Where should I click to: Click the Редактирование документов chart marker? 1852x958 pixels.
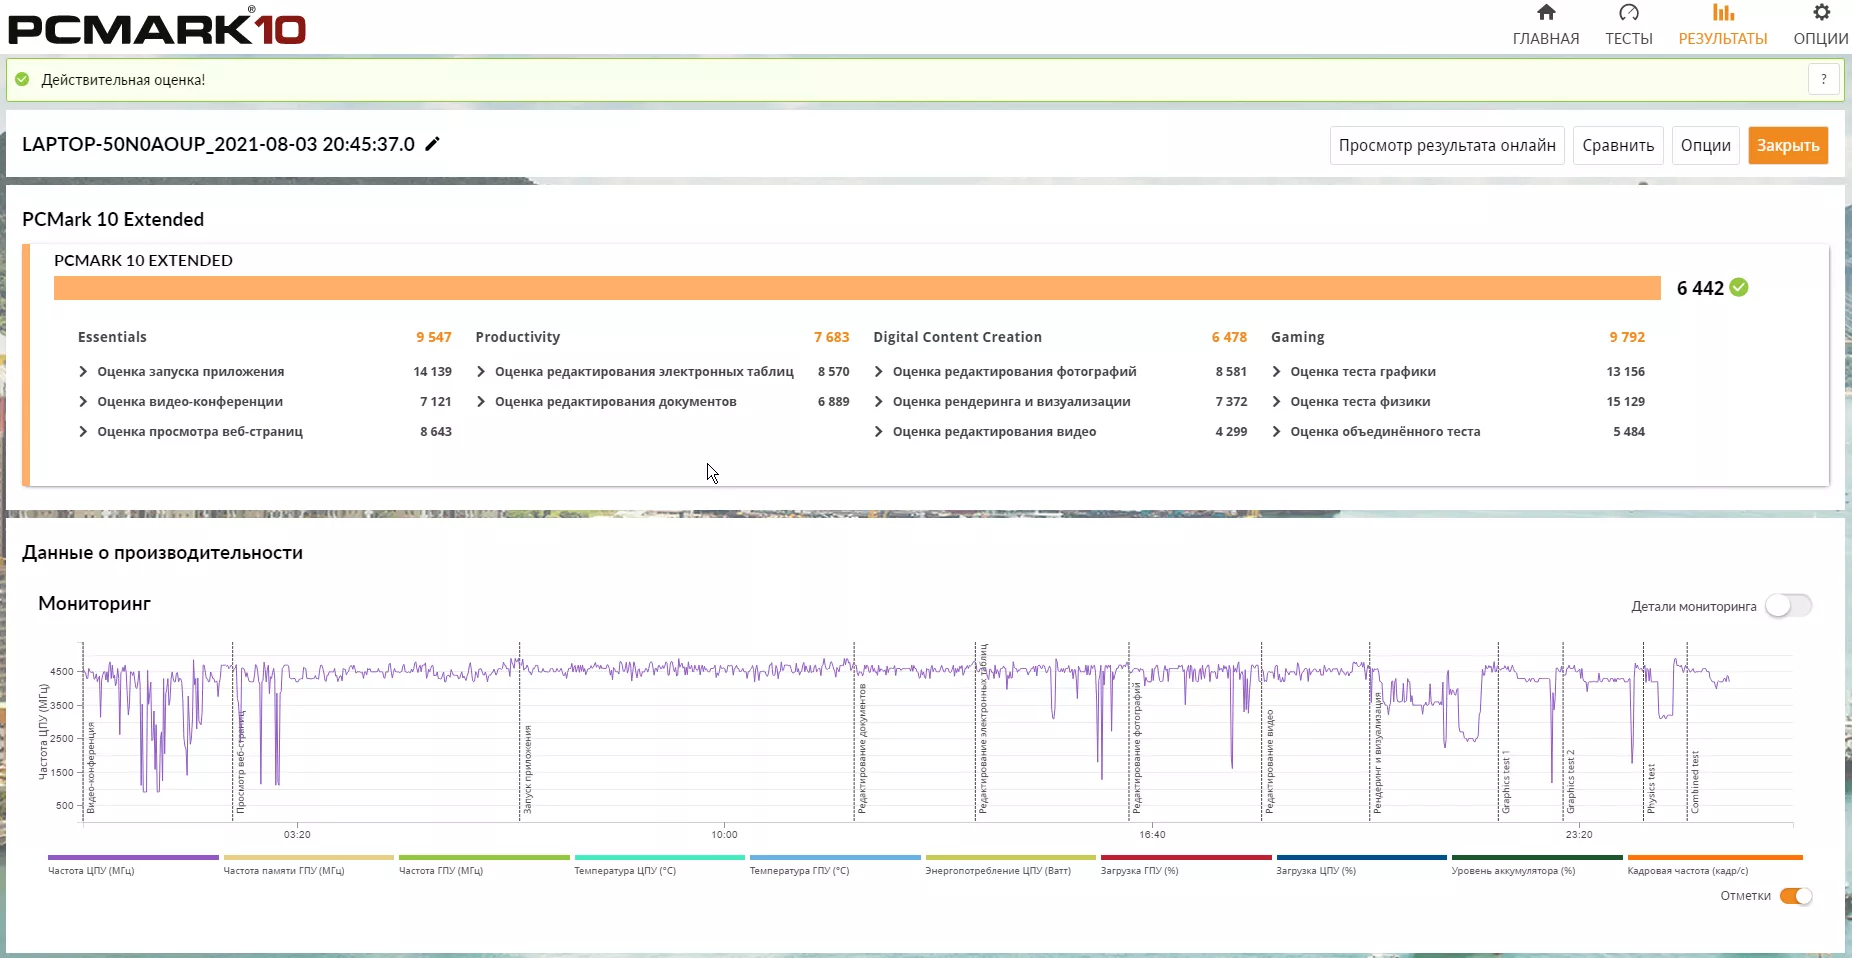(x=863, y=749)
